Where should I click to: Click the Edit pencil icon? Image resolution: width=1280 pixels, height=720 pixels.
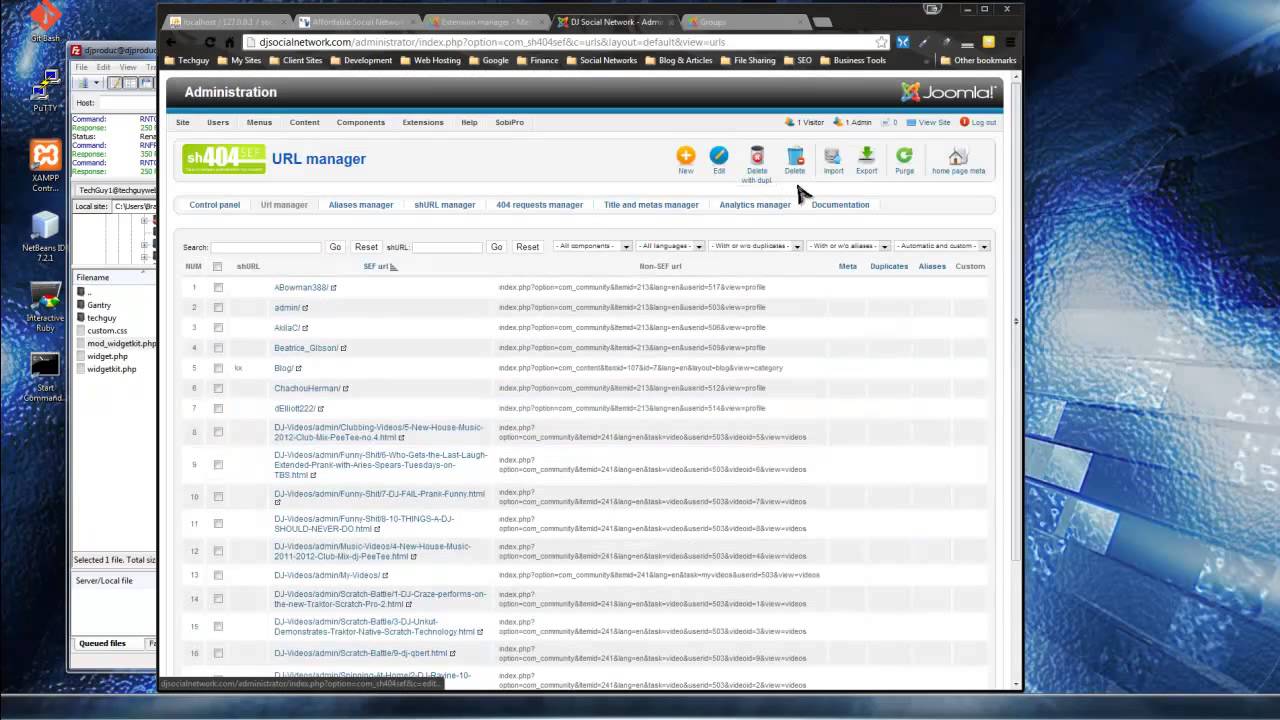pos(719,155)
